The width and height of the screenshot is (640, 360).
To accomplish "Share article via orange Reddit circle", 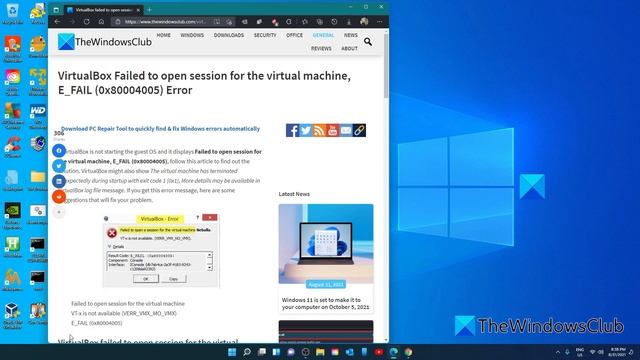I will click(59, 197).
